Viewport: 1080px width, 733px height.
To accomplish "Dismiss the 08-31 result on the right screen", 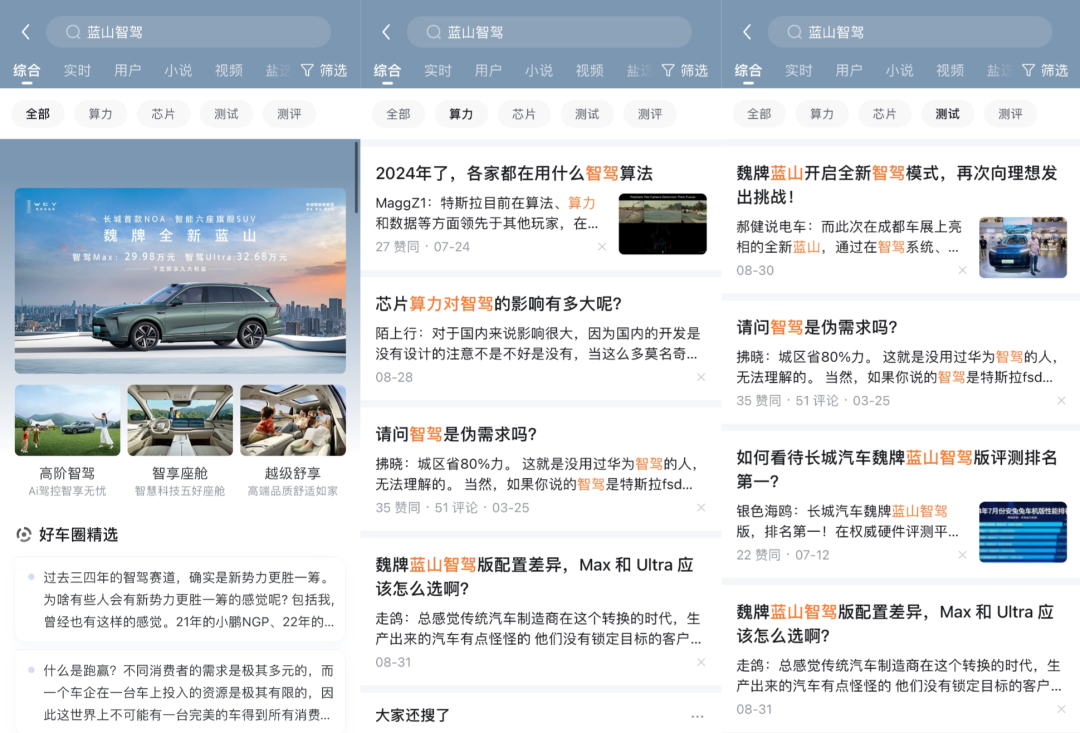I will [1061, 709].
